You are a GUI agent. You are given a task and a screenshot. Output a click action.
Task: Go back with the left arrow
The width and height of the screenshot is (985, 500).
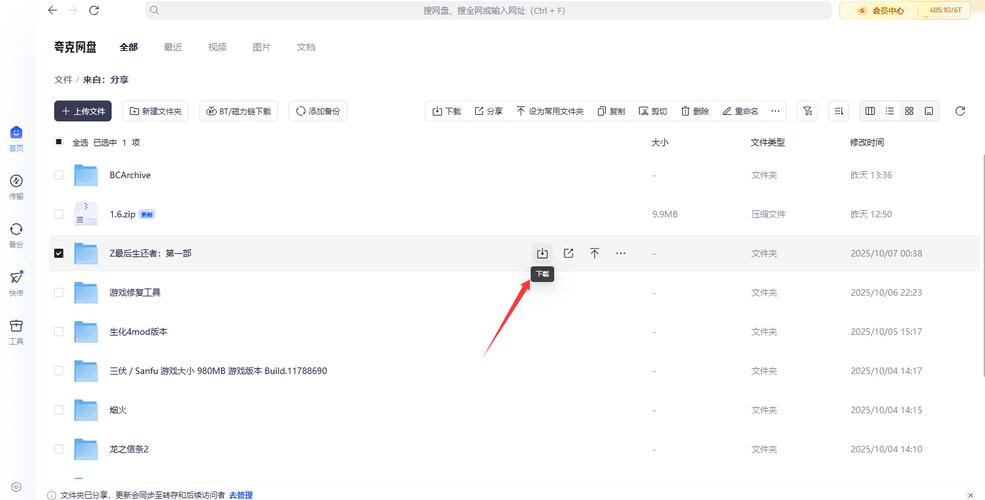coord(53,10)
